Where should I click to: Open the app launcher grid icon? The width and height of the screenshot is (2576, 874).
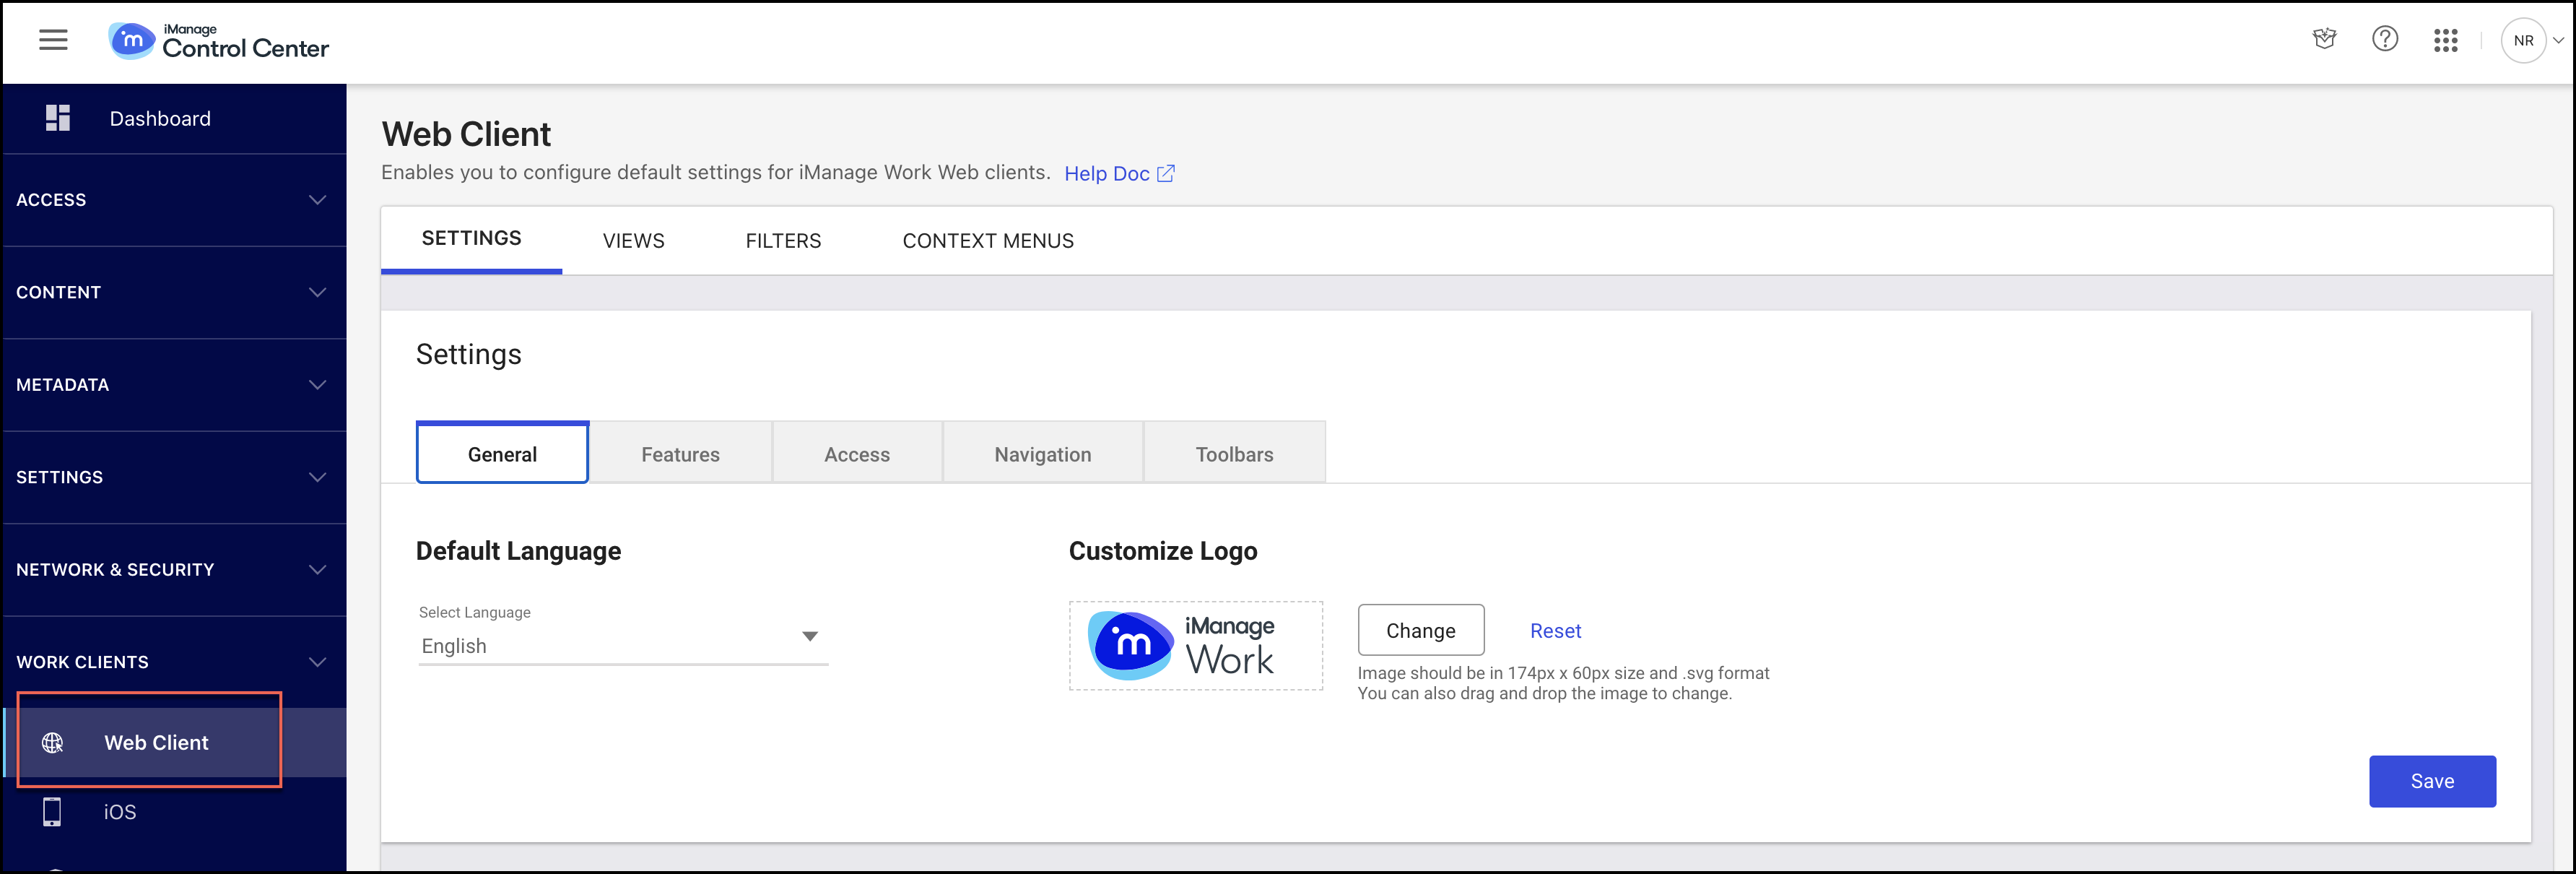coord(2446,40)
